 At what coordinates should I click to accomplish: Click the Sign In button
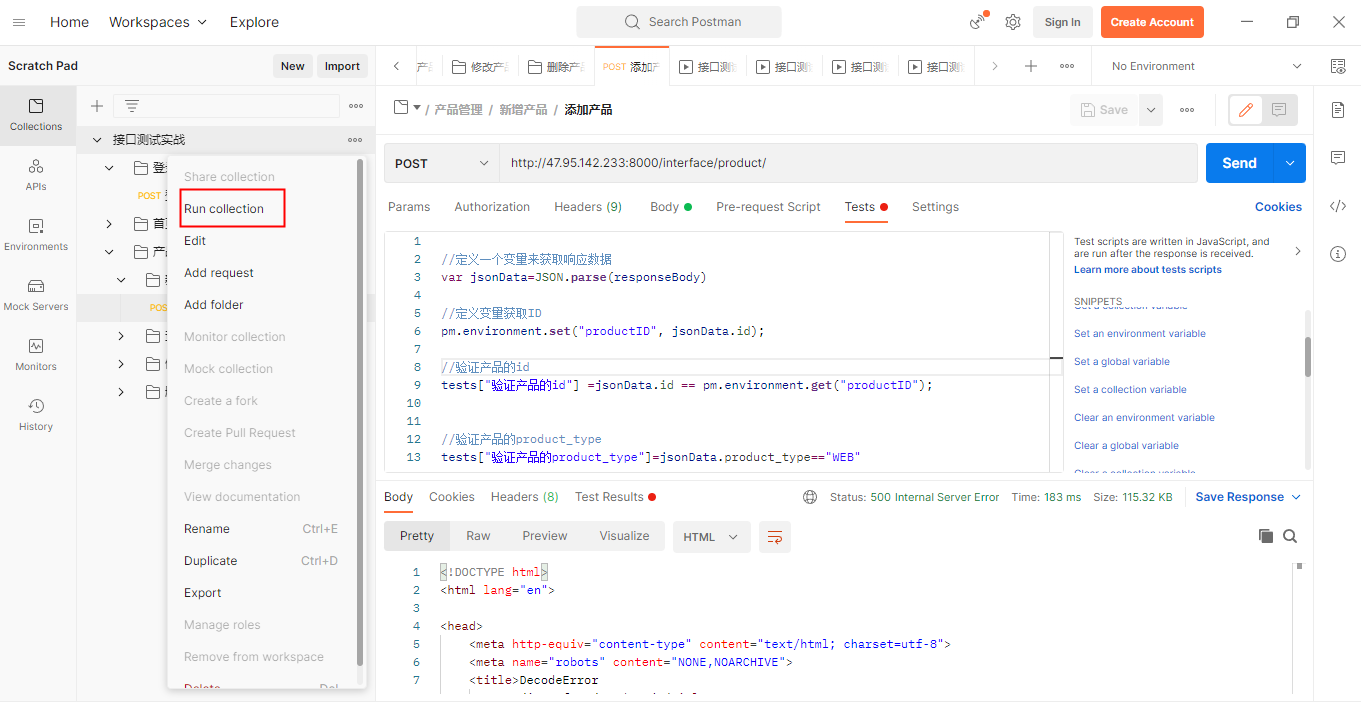pyautogui.click(x=1062, y=22)
